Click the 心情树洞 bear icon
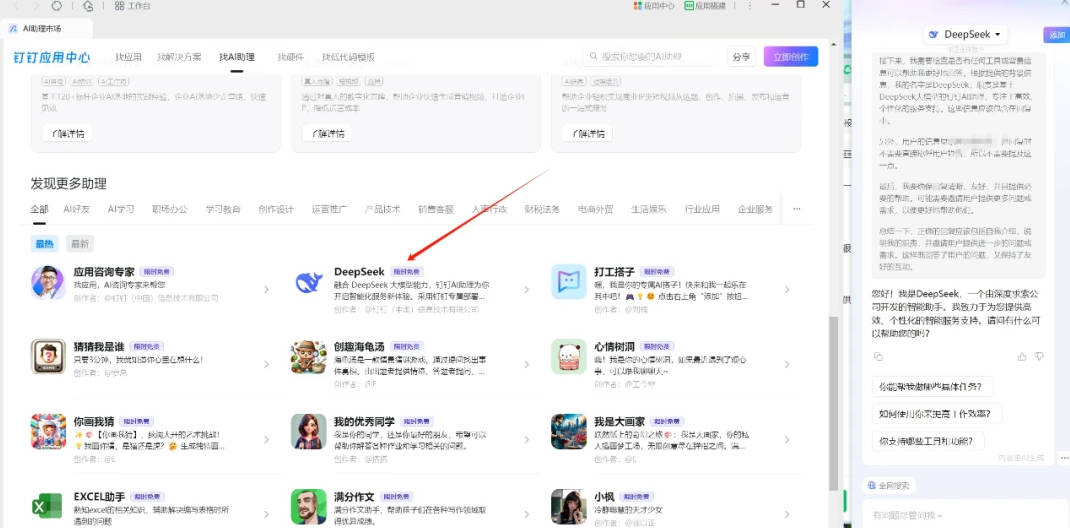 pyautogui.click(x=568, y=356)
